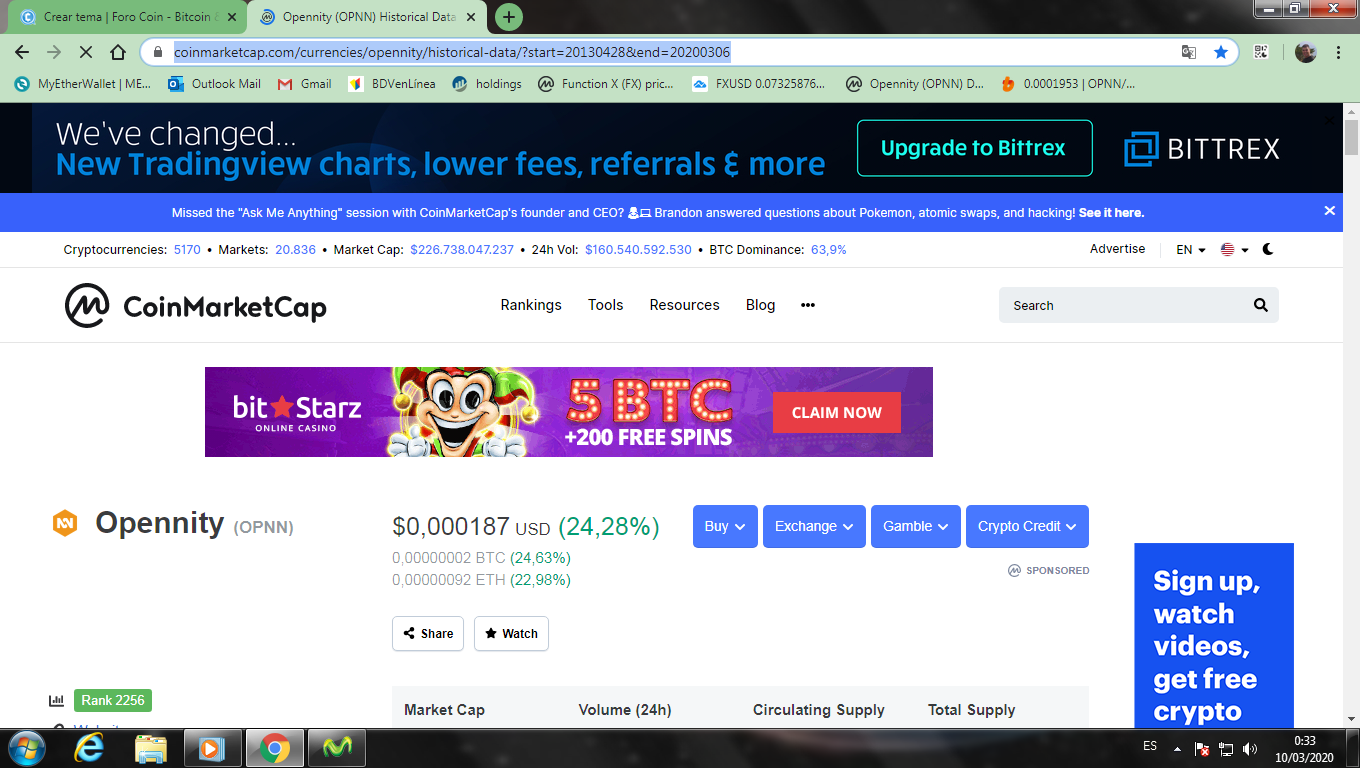Click the volume speaker tray icon

click(1250, 748)
